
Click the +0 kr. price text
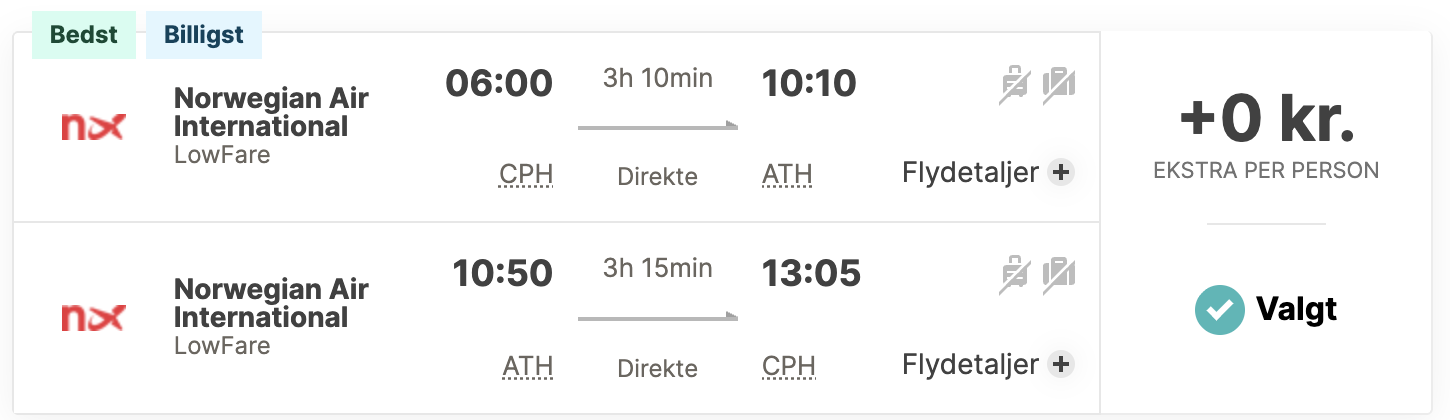[x=1265, y=120]
